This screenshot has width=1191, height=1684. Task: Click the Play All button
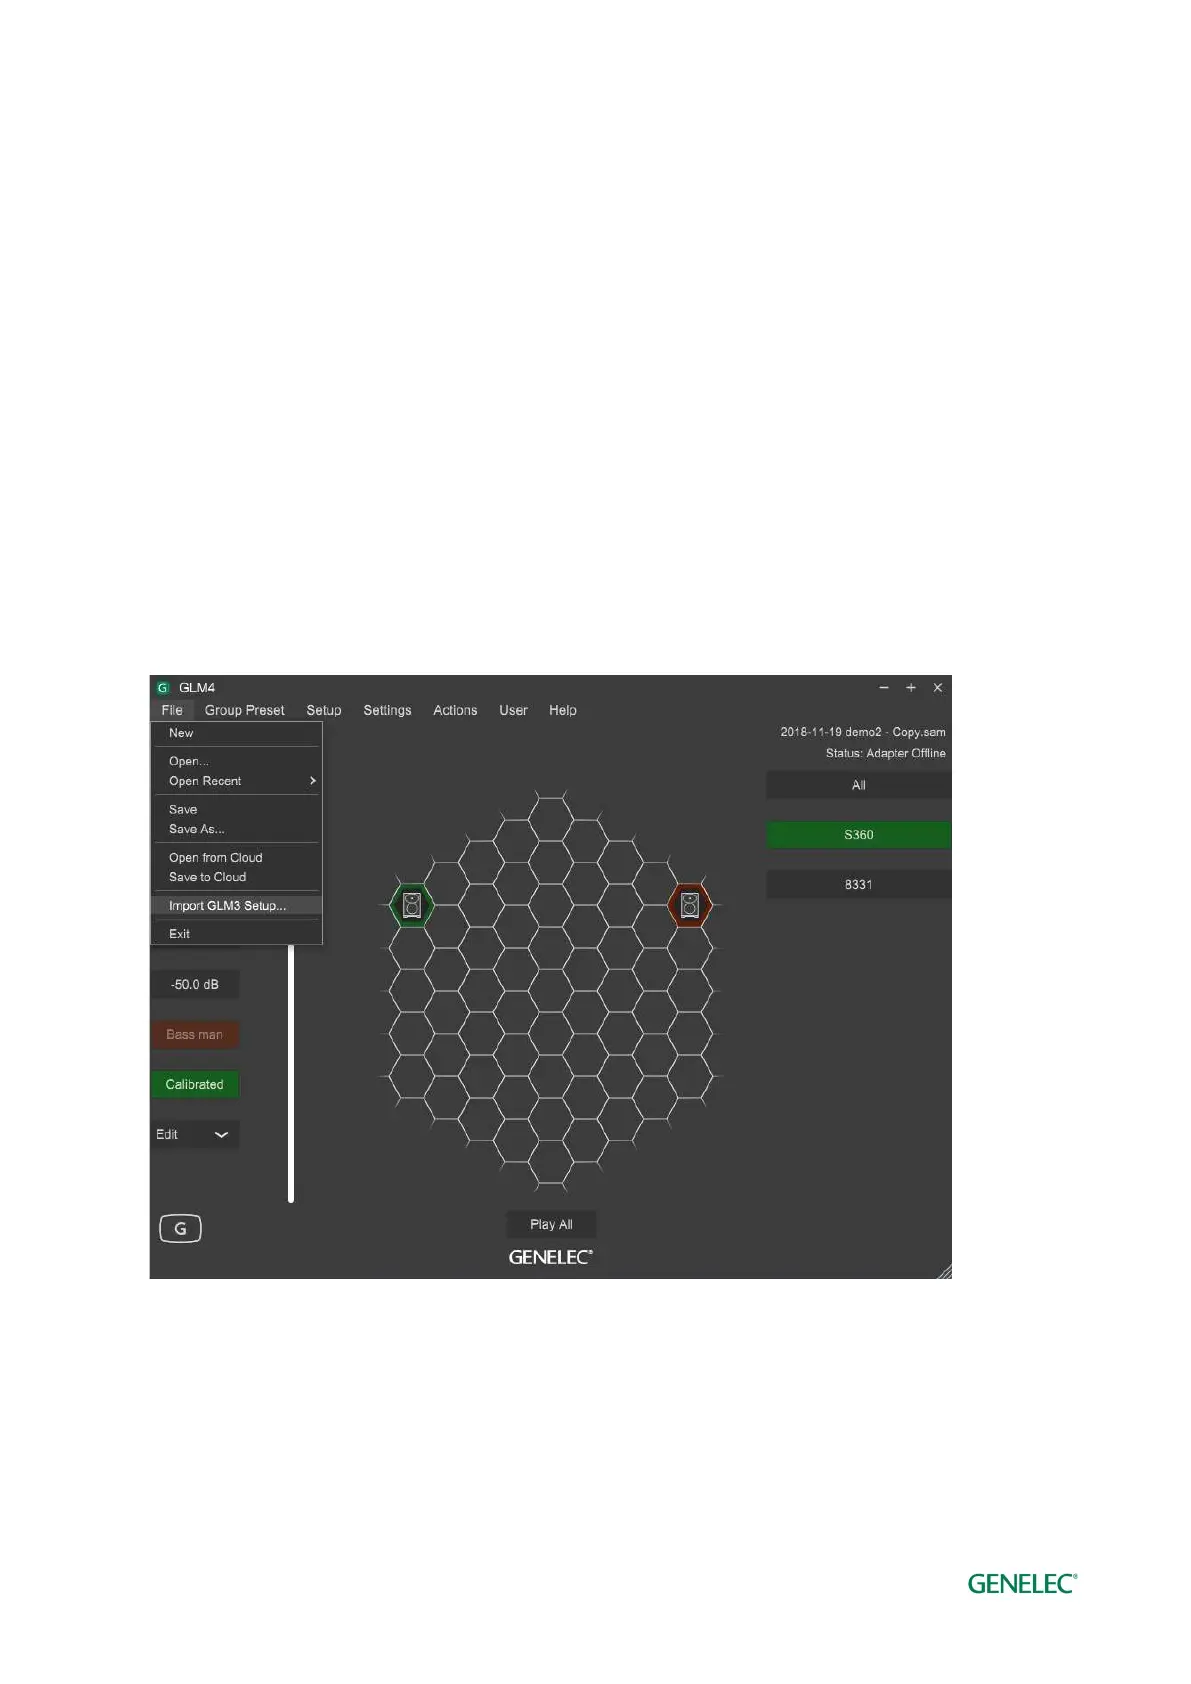(x=551, y=1224)
